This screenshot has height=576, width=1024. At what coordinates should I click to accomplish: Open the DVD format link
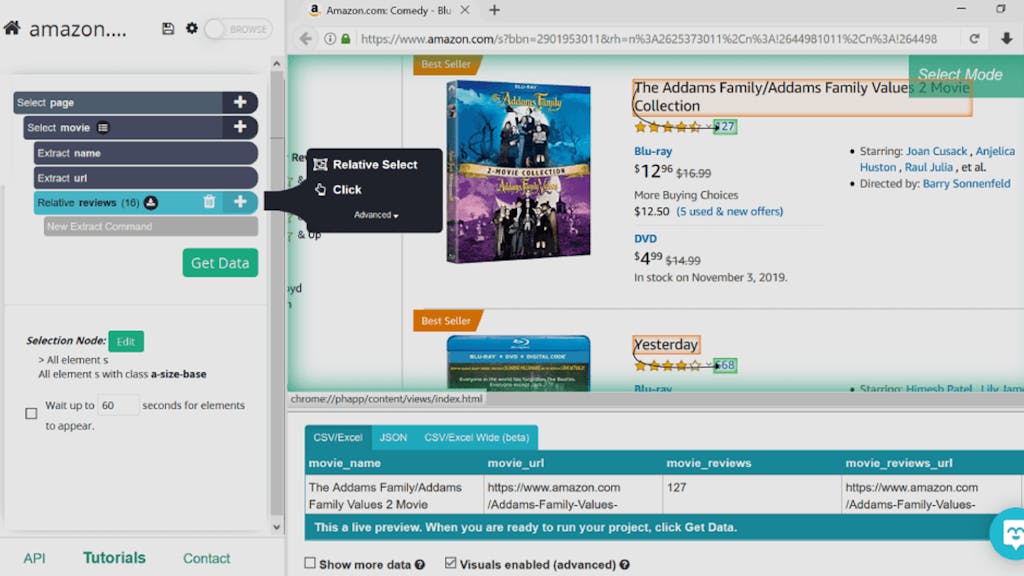[x=645, y=238]
